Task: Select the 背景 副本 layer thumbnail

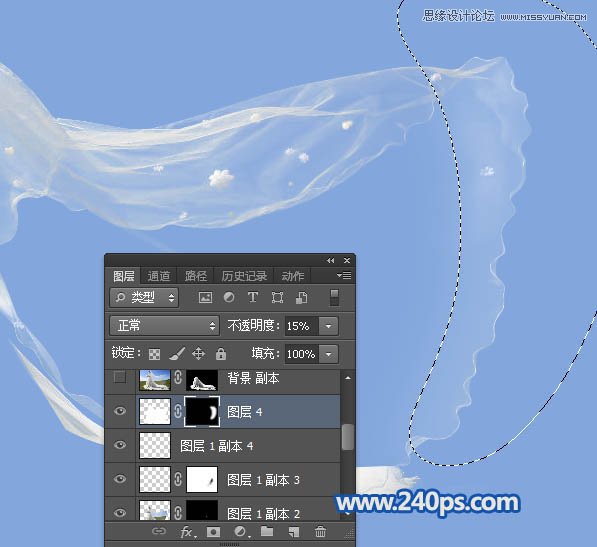Action: pyautogui.click(x=155, y=380)
